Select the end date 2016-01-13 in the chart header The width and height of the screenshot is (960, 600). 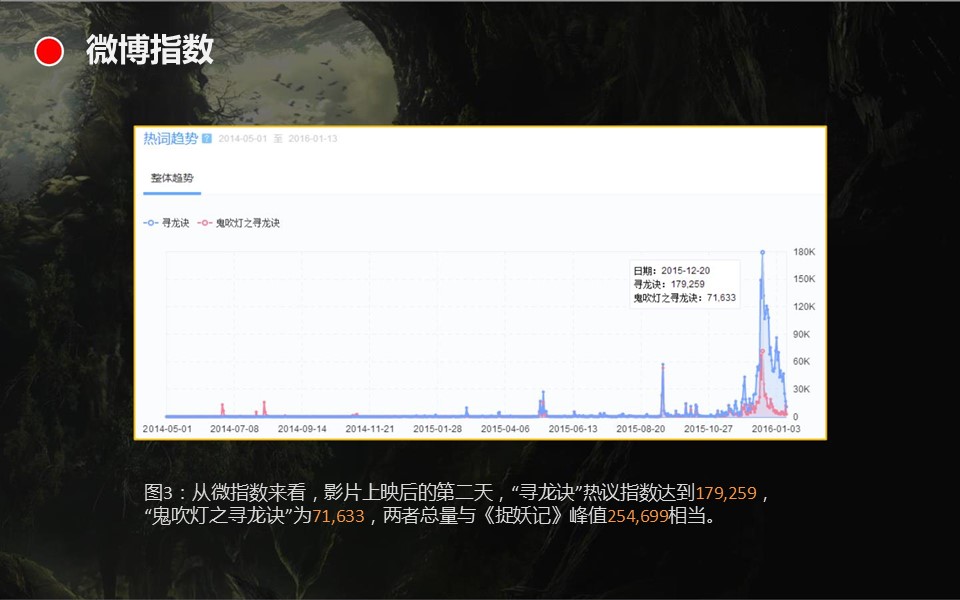pos(313,138)
